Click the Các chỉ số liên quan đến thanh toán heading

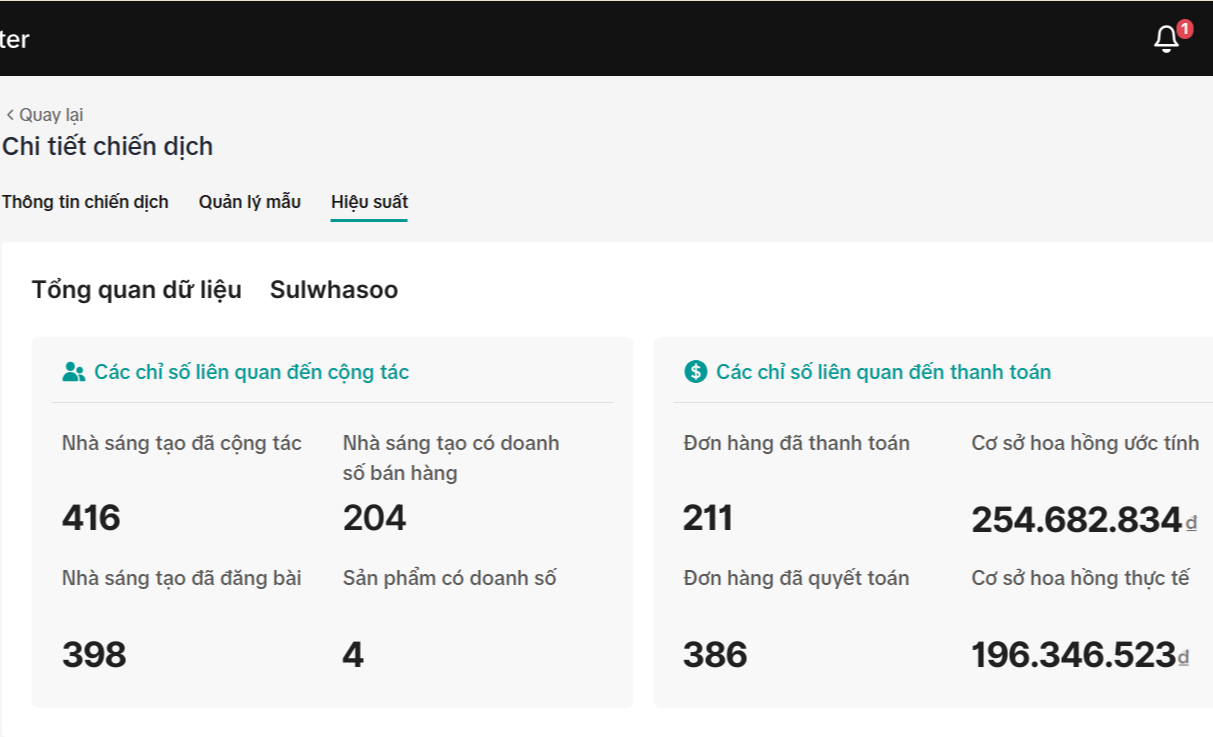click(883, 372)
